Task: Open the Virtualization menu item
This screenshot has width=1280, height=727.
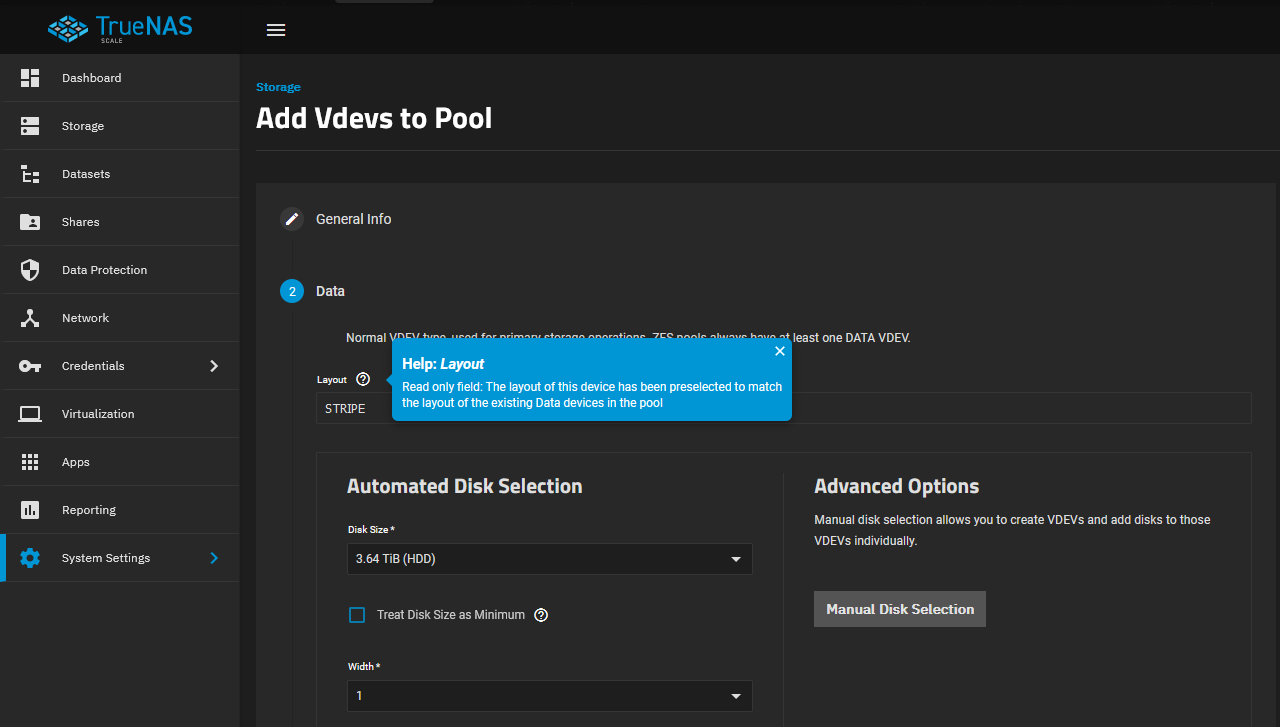Action: (120, 414)
